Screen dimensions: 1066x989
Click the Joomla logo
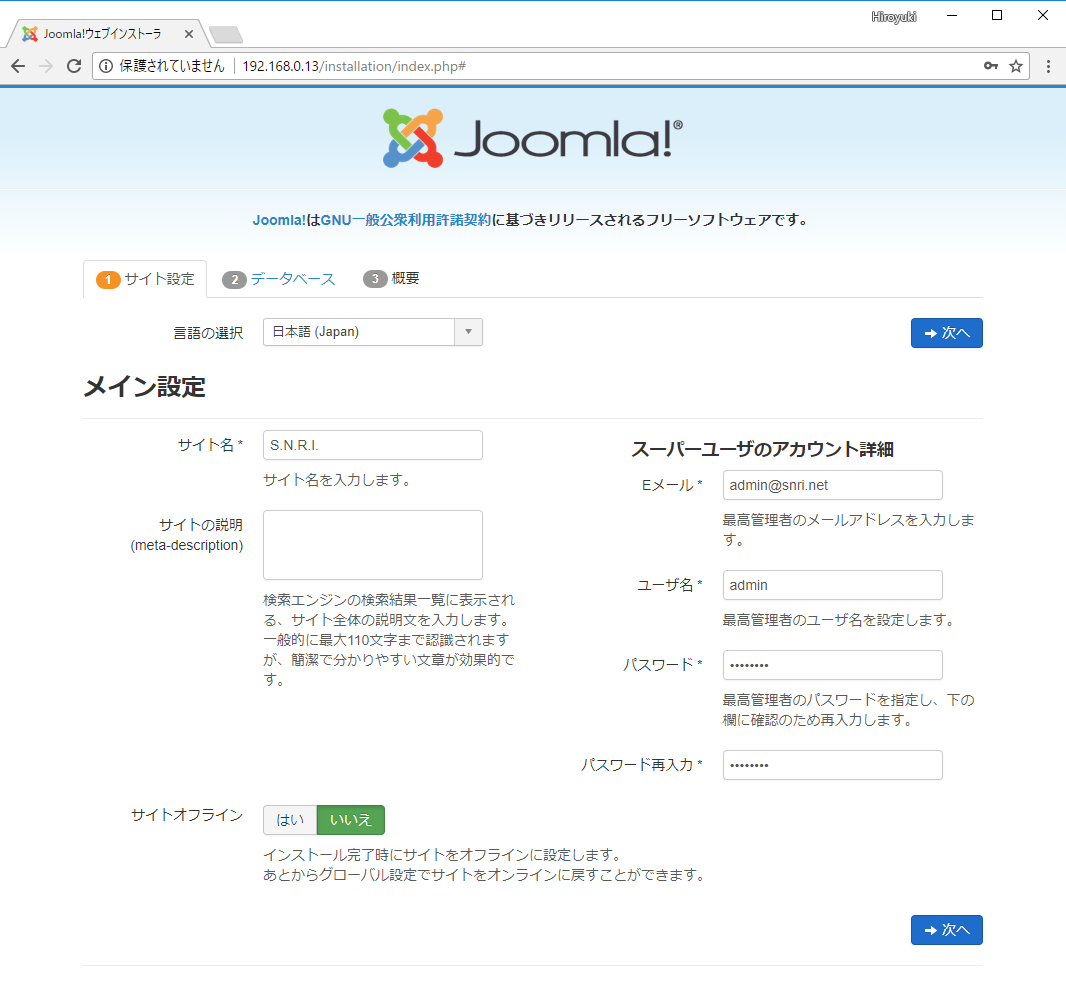pos(532,139)
